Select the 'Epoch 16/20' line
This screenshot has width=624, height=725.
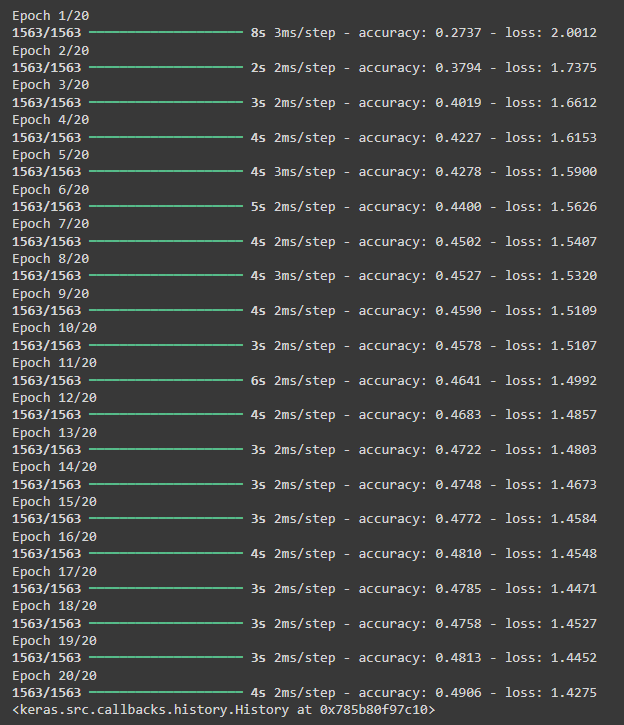coord(54,537)
